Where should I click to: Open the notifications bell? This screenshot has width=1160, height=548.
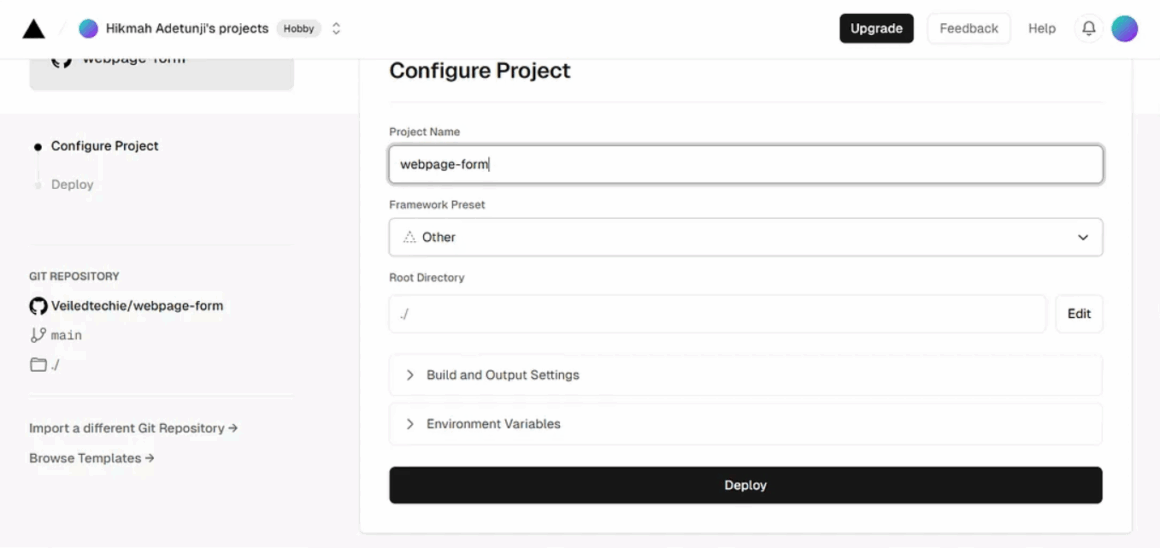[1088, 29]
